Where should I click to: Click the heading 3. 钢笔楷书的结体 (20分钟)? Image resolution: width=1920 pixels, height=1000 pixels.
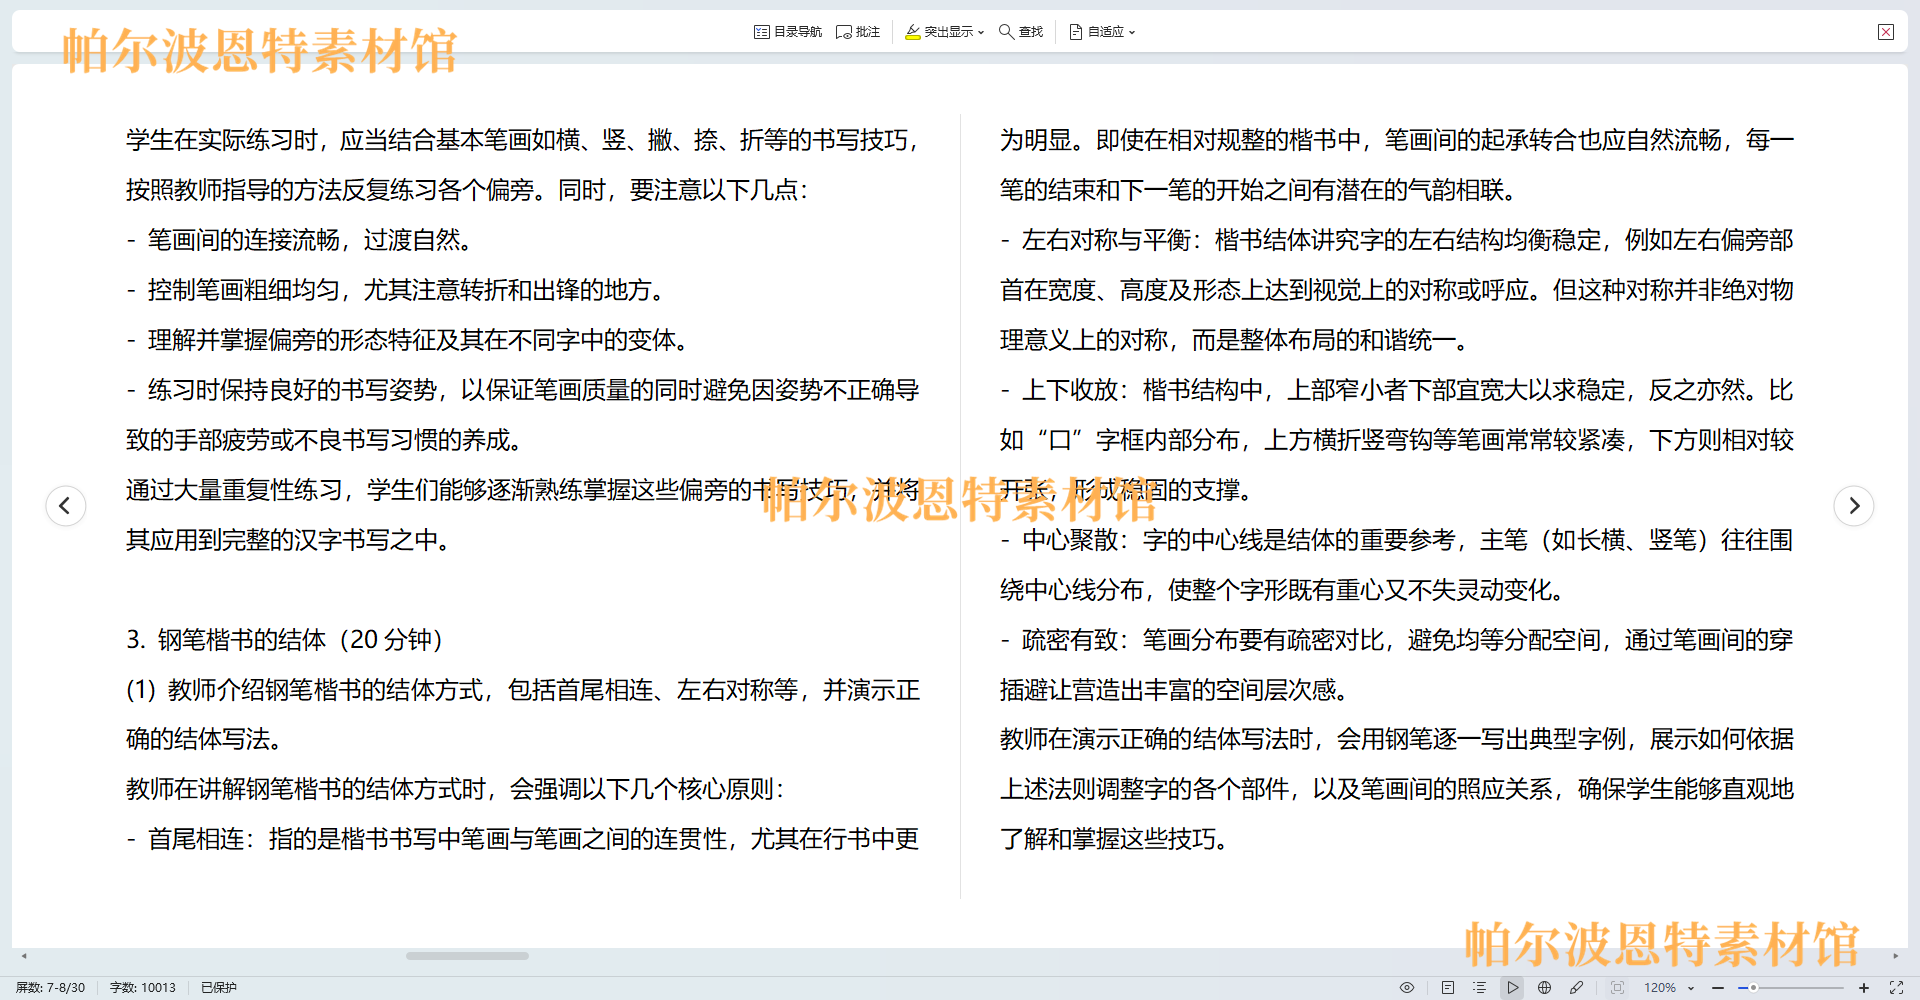pyautogui.click(x=284, y=640)
